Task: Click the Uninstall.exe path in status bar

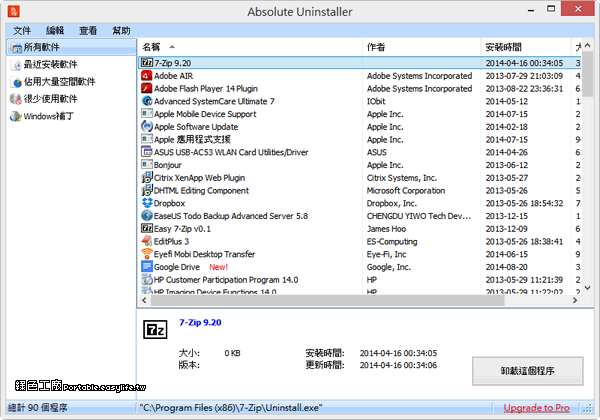Action: [x=231, y=408]
